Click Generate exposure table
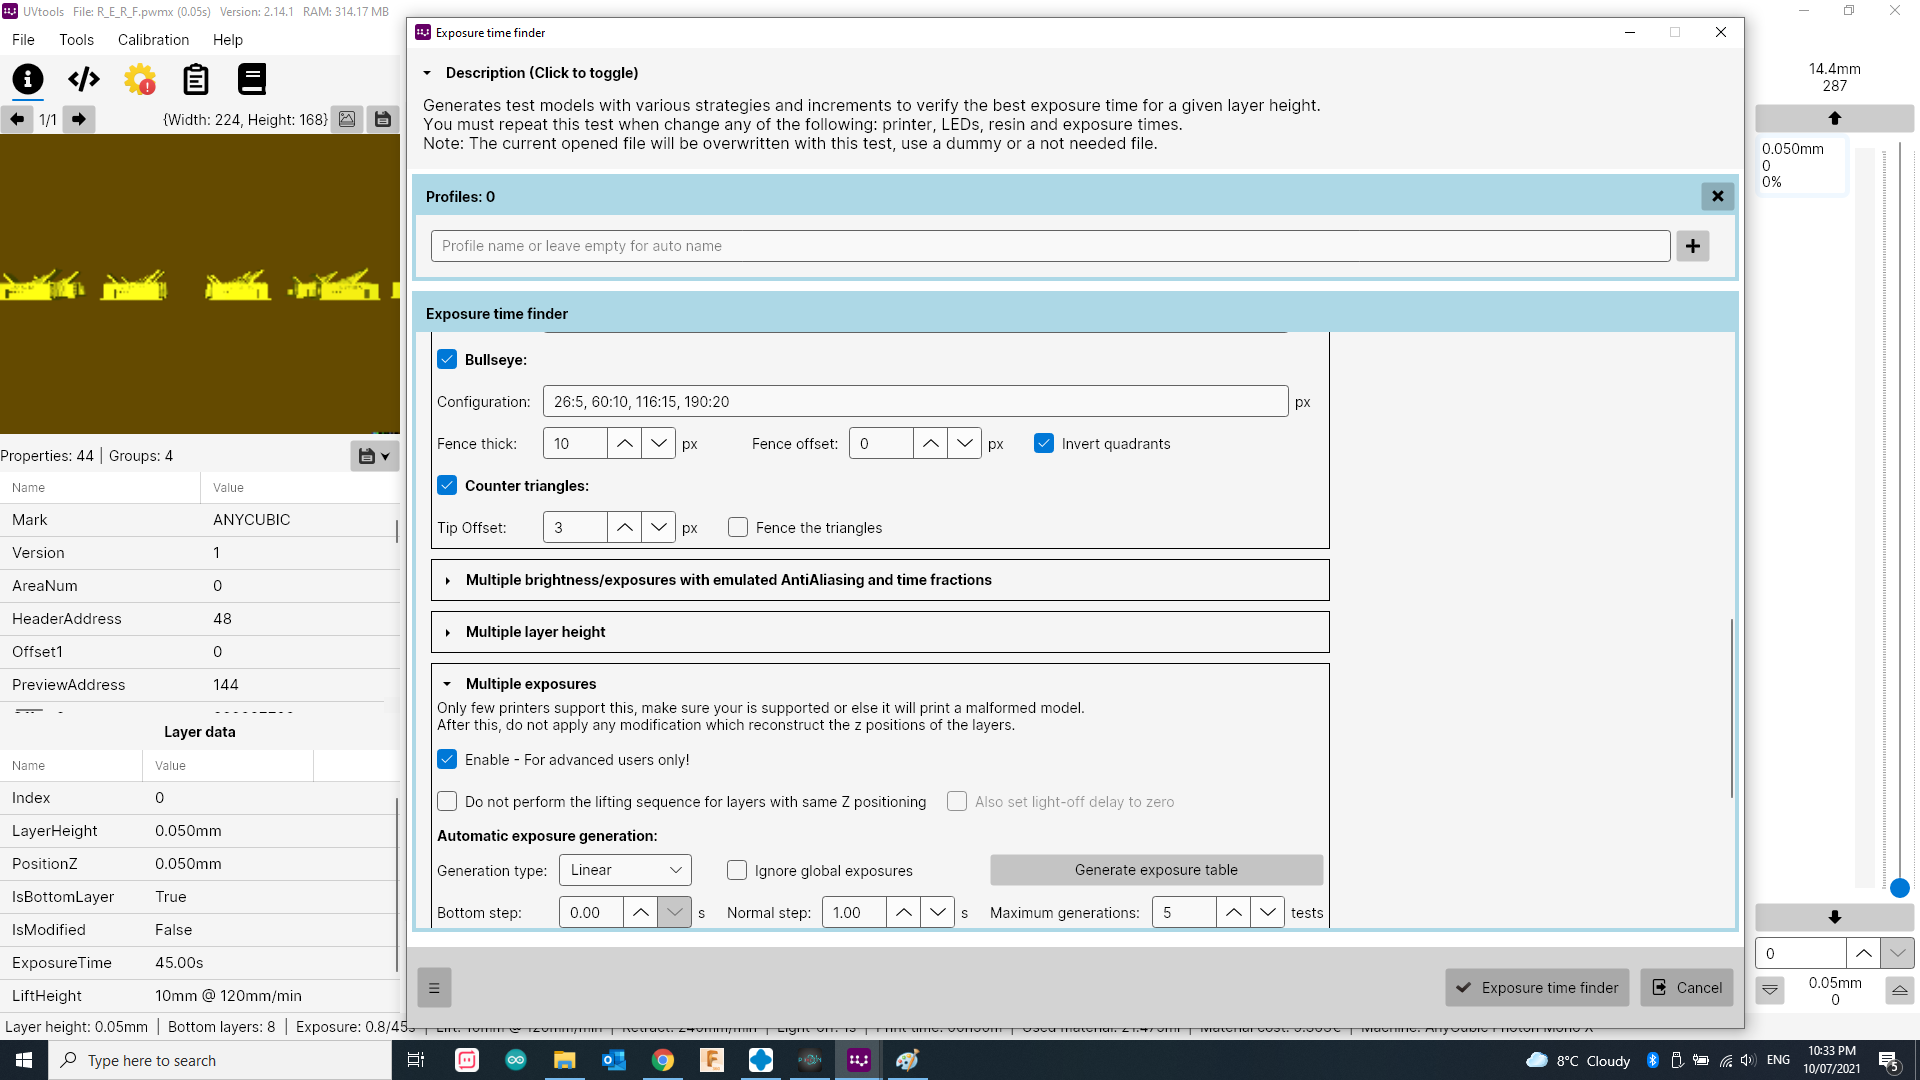 1155,870
